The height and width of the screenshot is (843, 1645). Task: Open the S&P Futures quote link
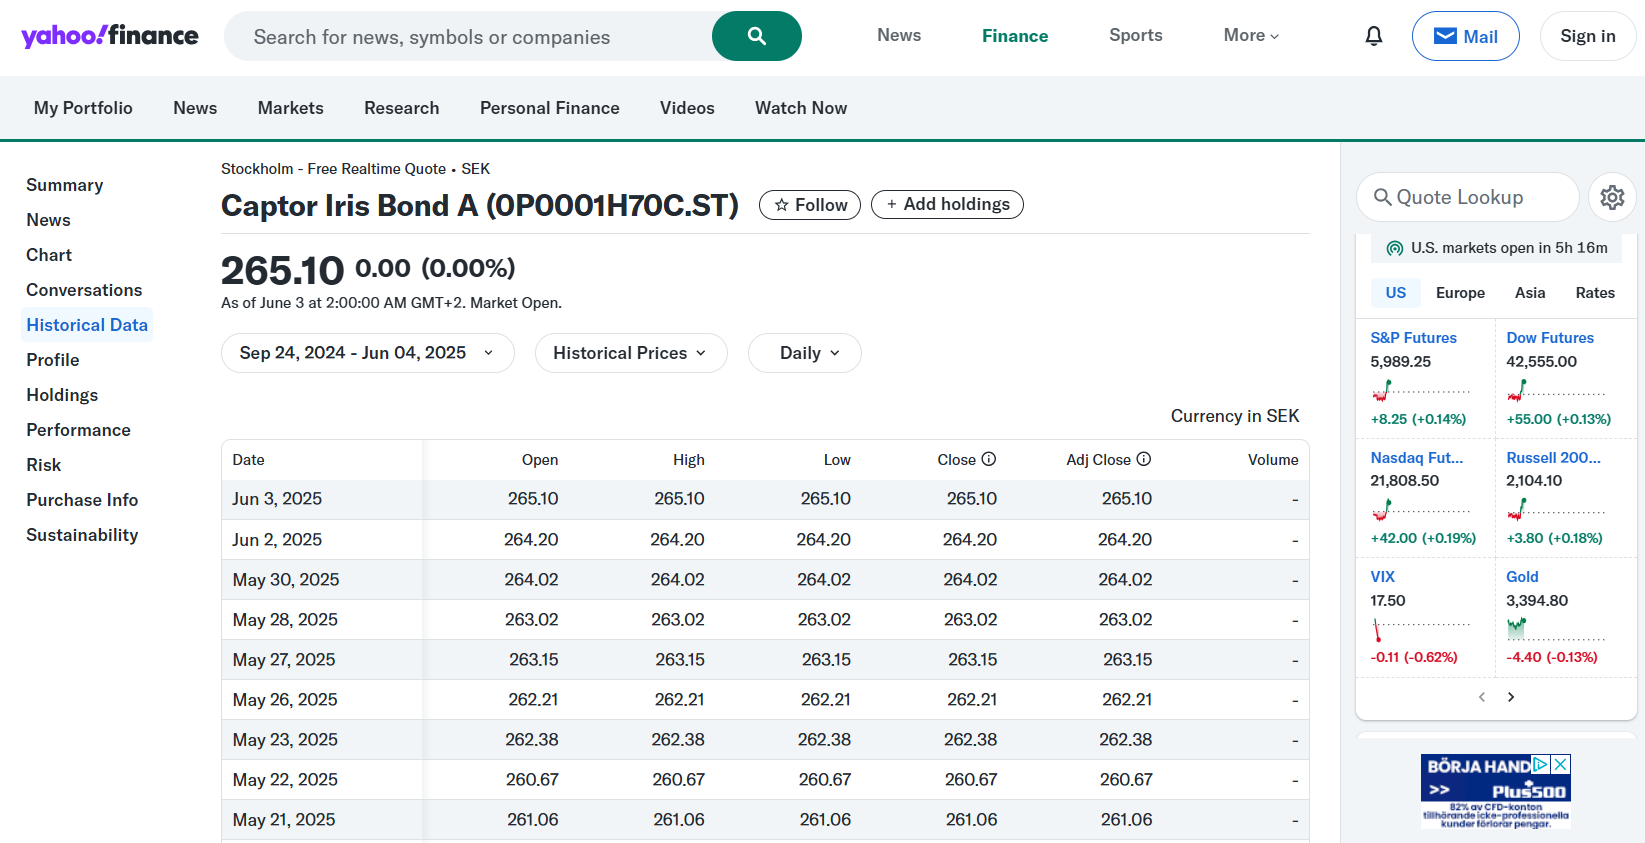[1413, 338]
